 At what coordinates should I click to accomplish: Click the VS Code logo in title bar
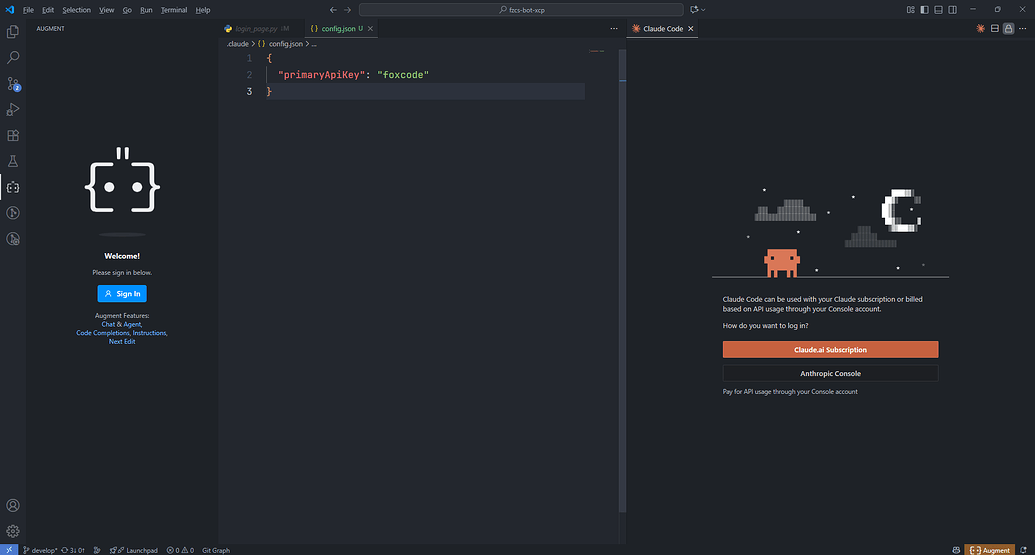[x=9, y=10]
